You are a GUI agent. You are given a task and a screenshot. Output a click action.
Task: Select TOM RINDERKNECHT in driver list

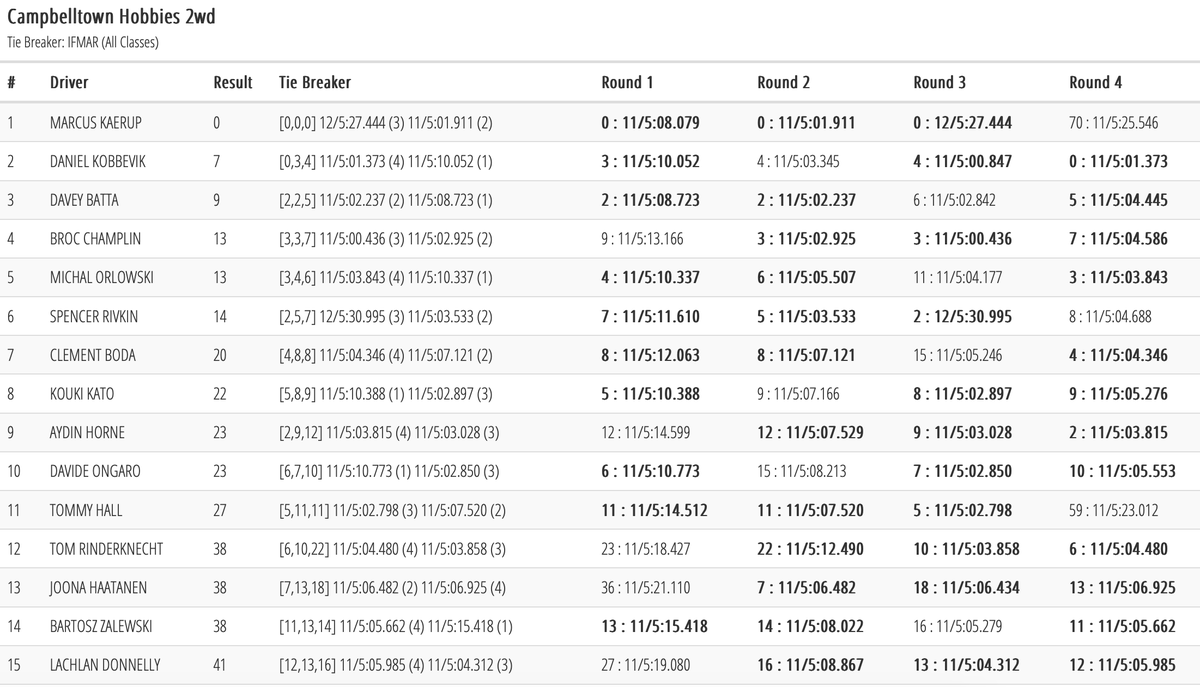click(106, 549)
